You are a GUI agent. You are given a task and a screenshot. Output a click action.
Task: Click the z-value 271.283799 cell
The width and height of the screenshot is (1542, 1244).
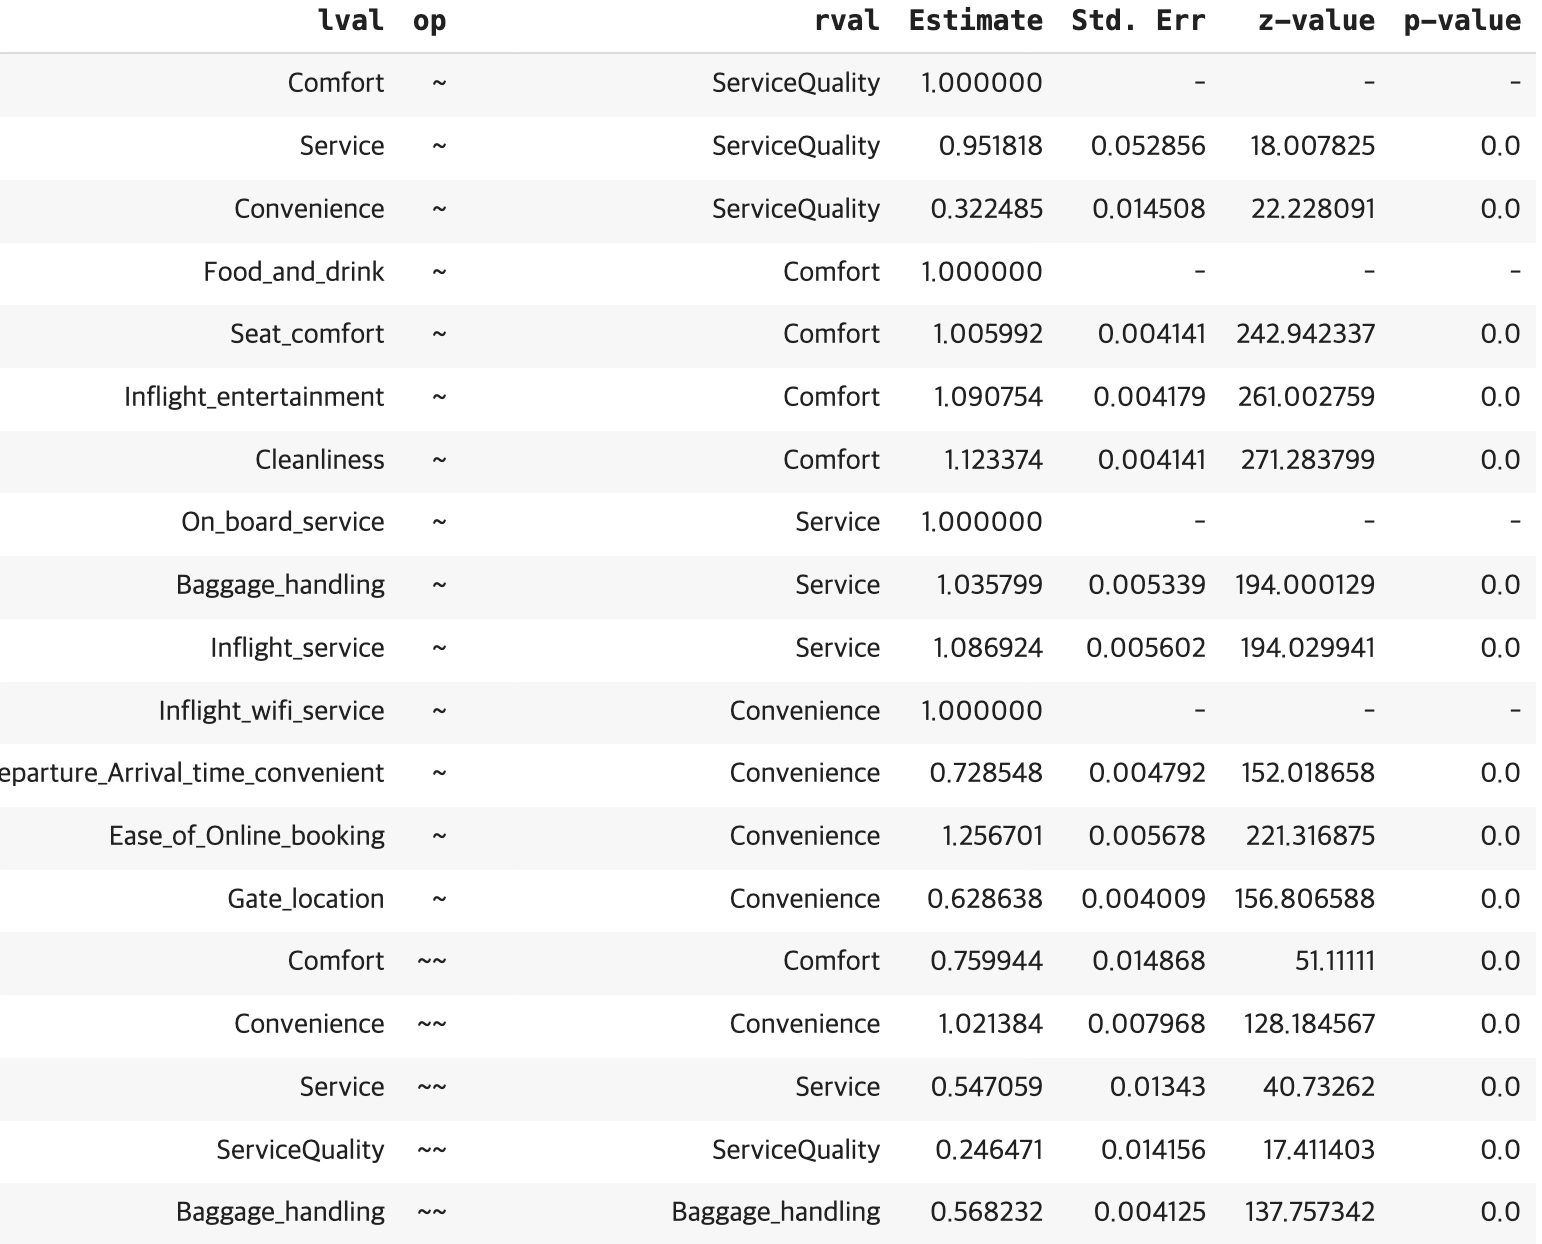point(1307,459)
